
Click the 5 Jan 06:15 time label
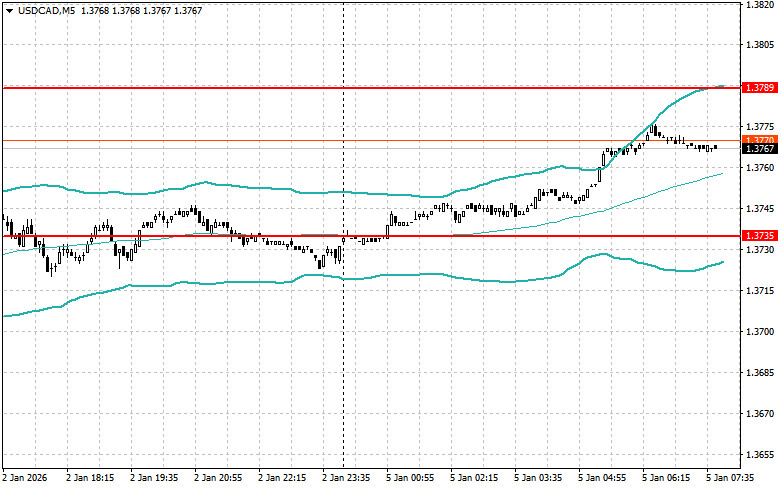tap(666, 478)
